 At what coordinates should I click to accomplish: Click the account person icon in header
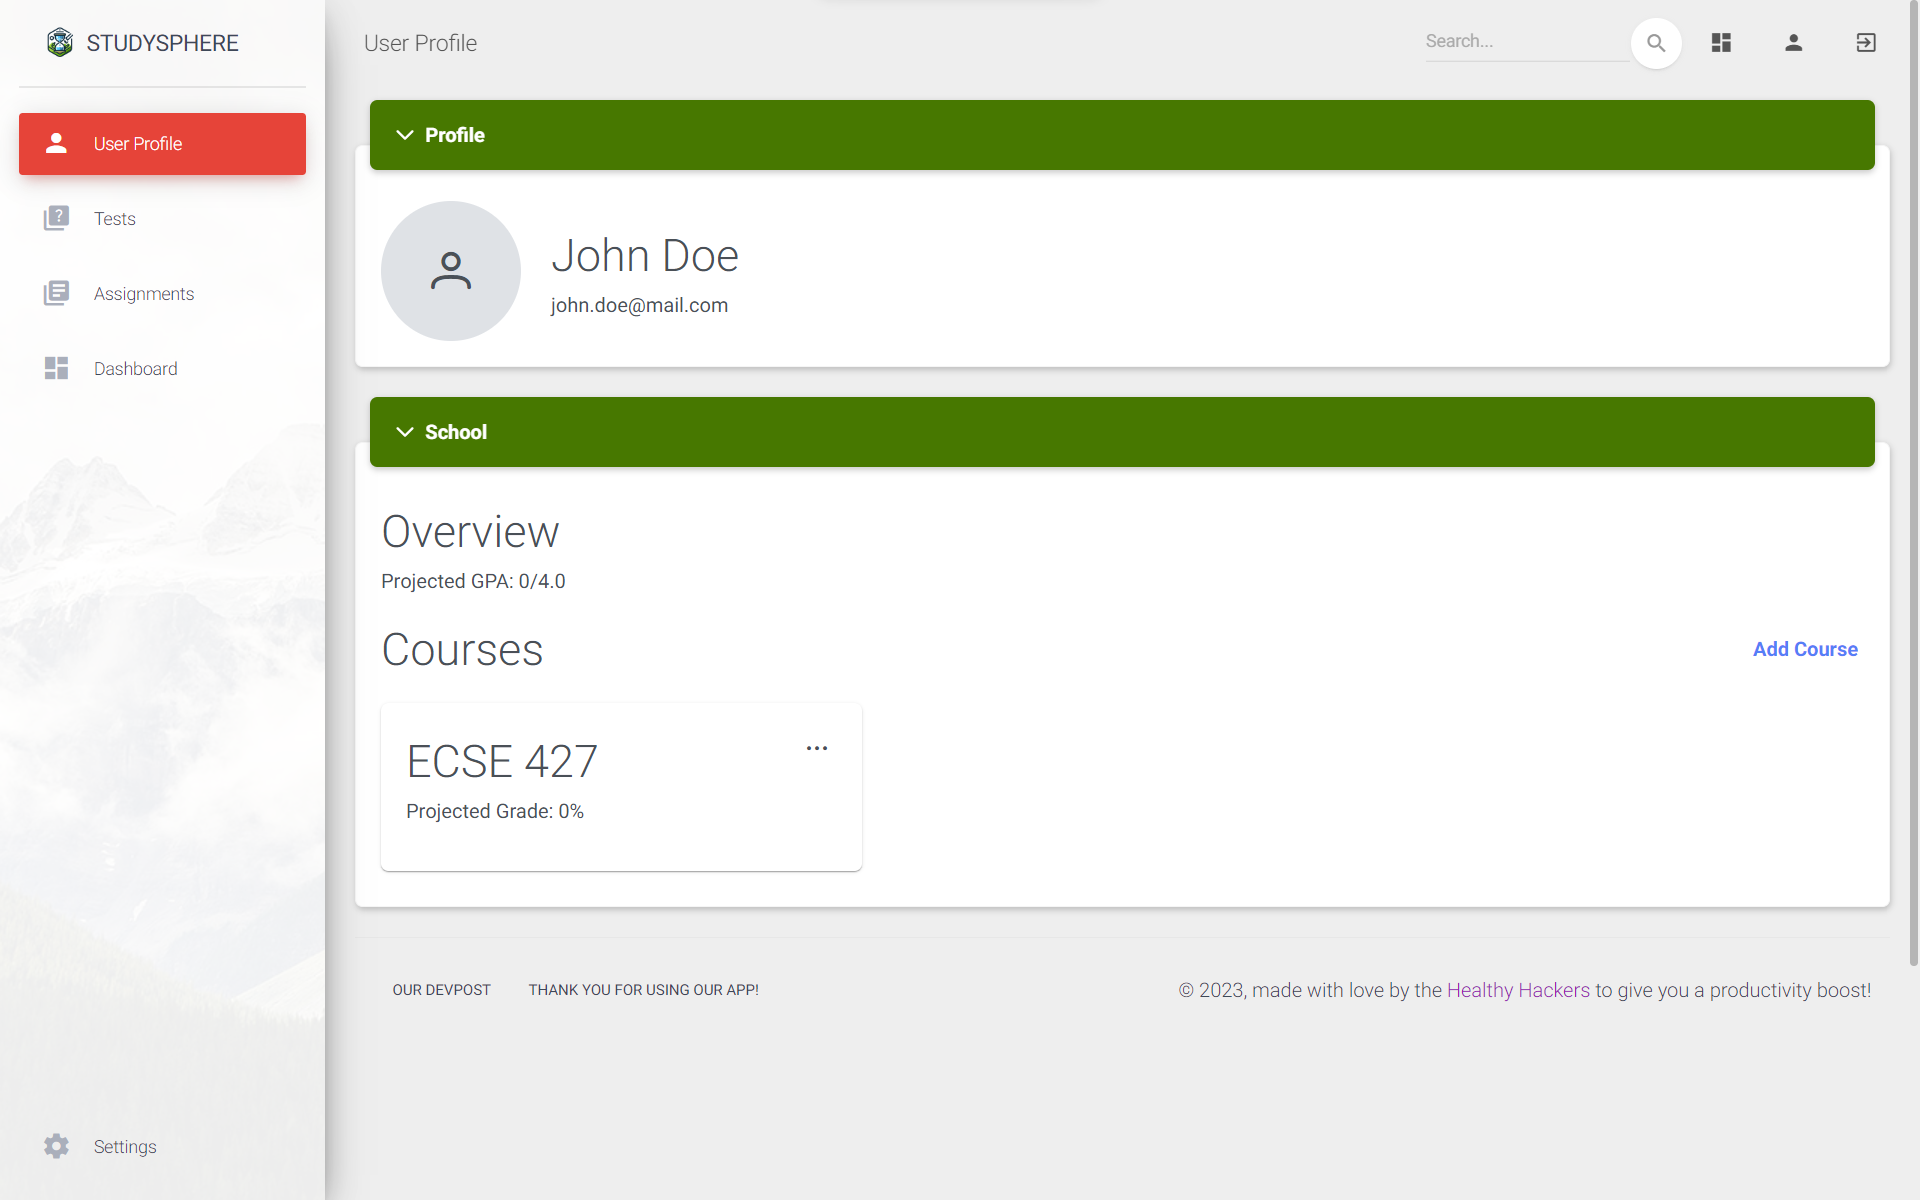pyautogui.click(x=1793, y=43)
